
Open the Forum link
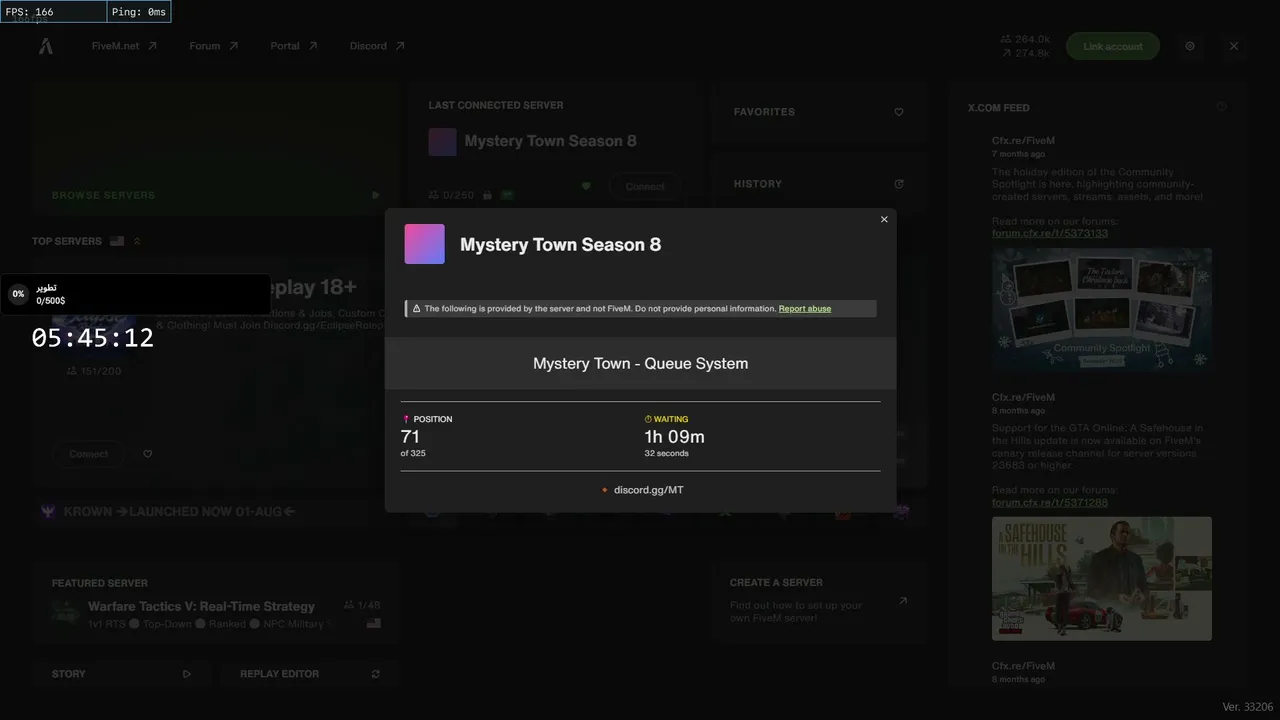coord(213,46)
